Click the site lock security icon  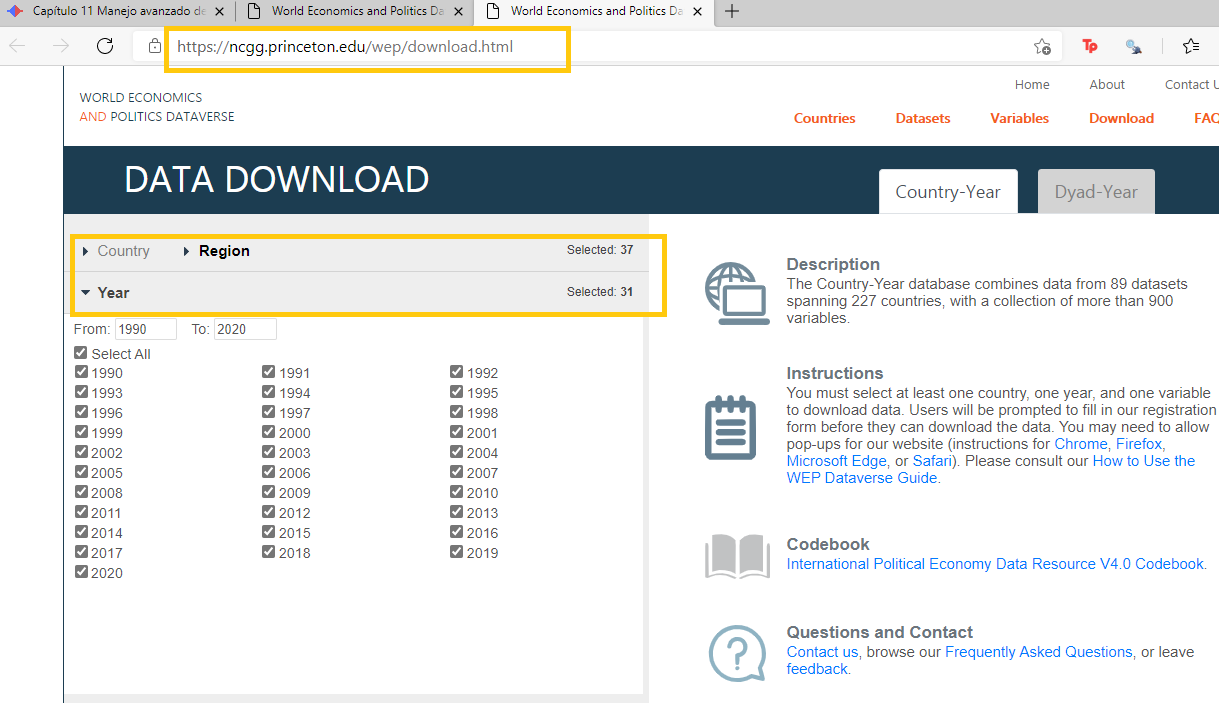[x=154, y=46]
